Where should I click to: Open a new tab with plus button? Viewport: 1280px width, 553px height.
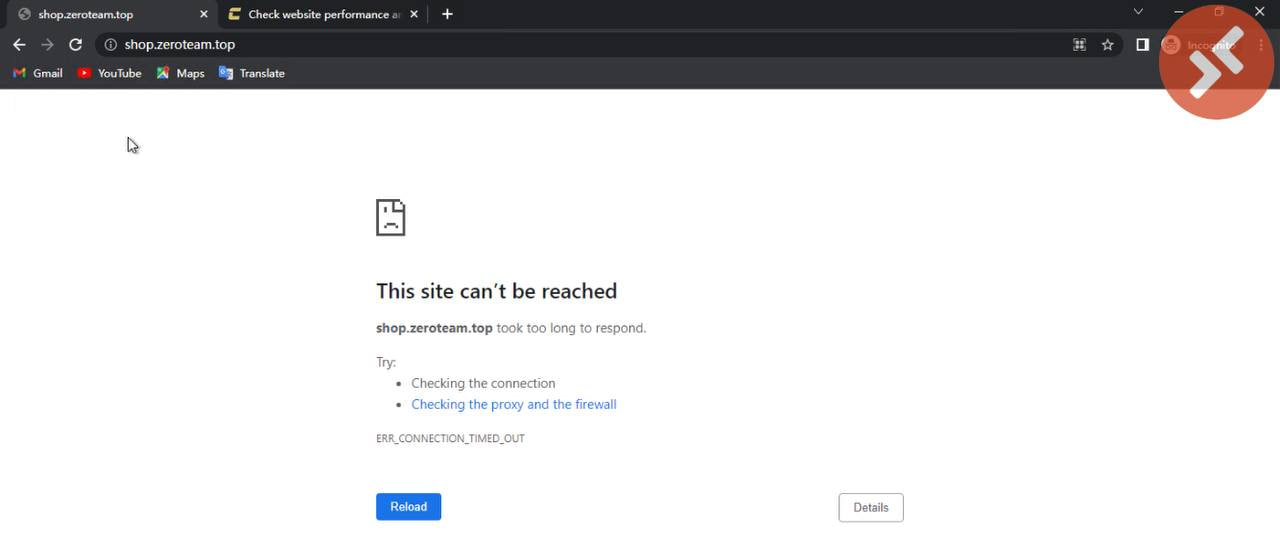(447, 14)
